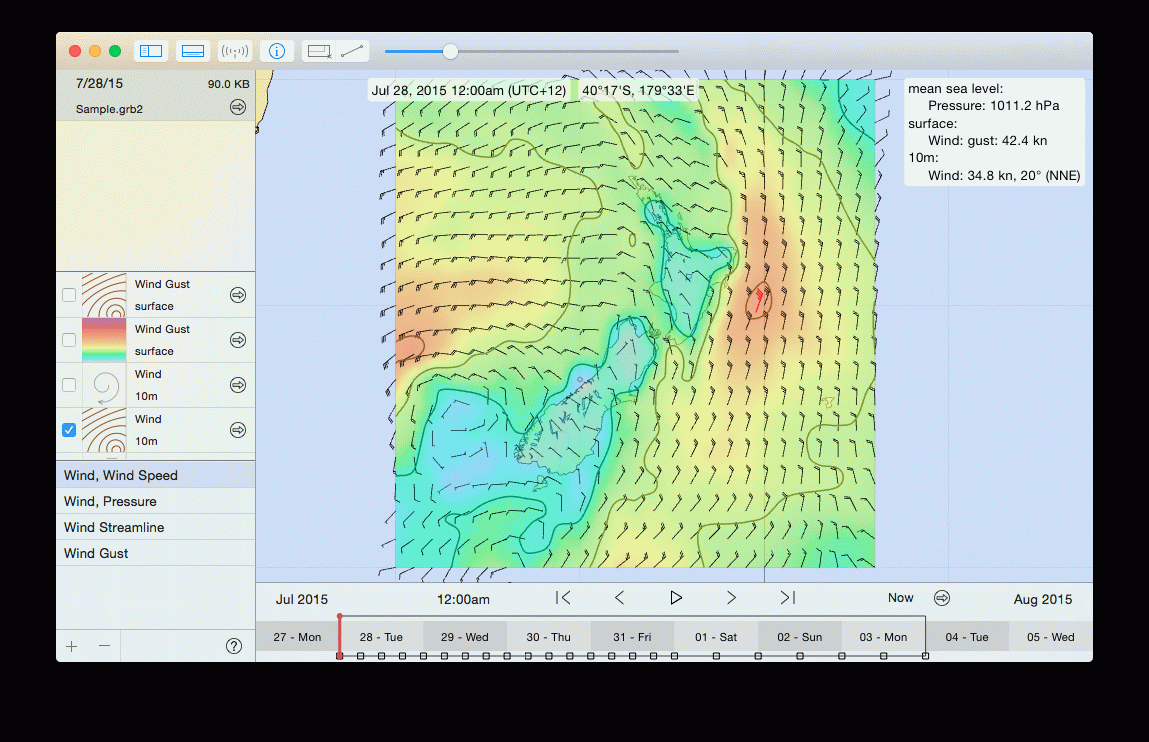Click the Now button in timeline
This screenshot has height=742, width=1149.
tap(900, 598)
